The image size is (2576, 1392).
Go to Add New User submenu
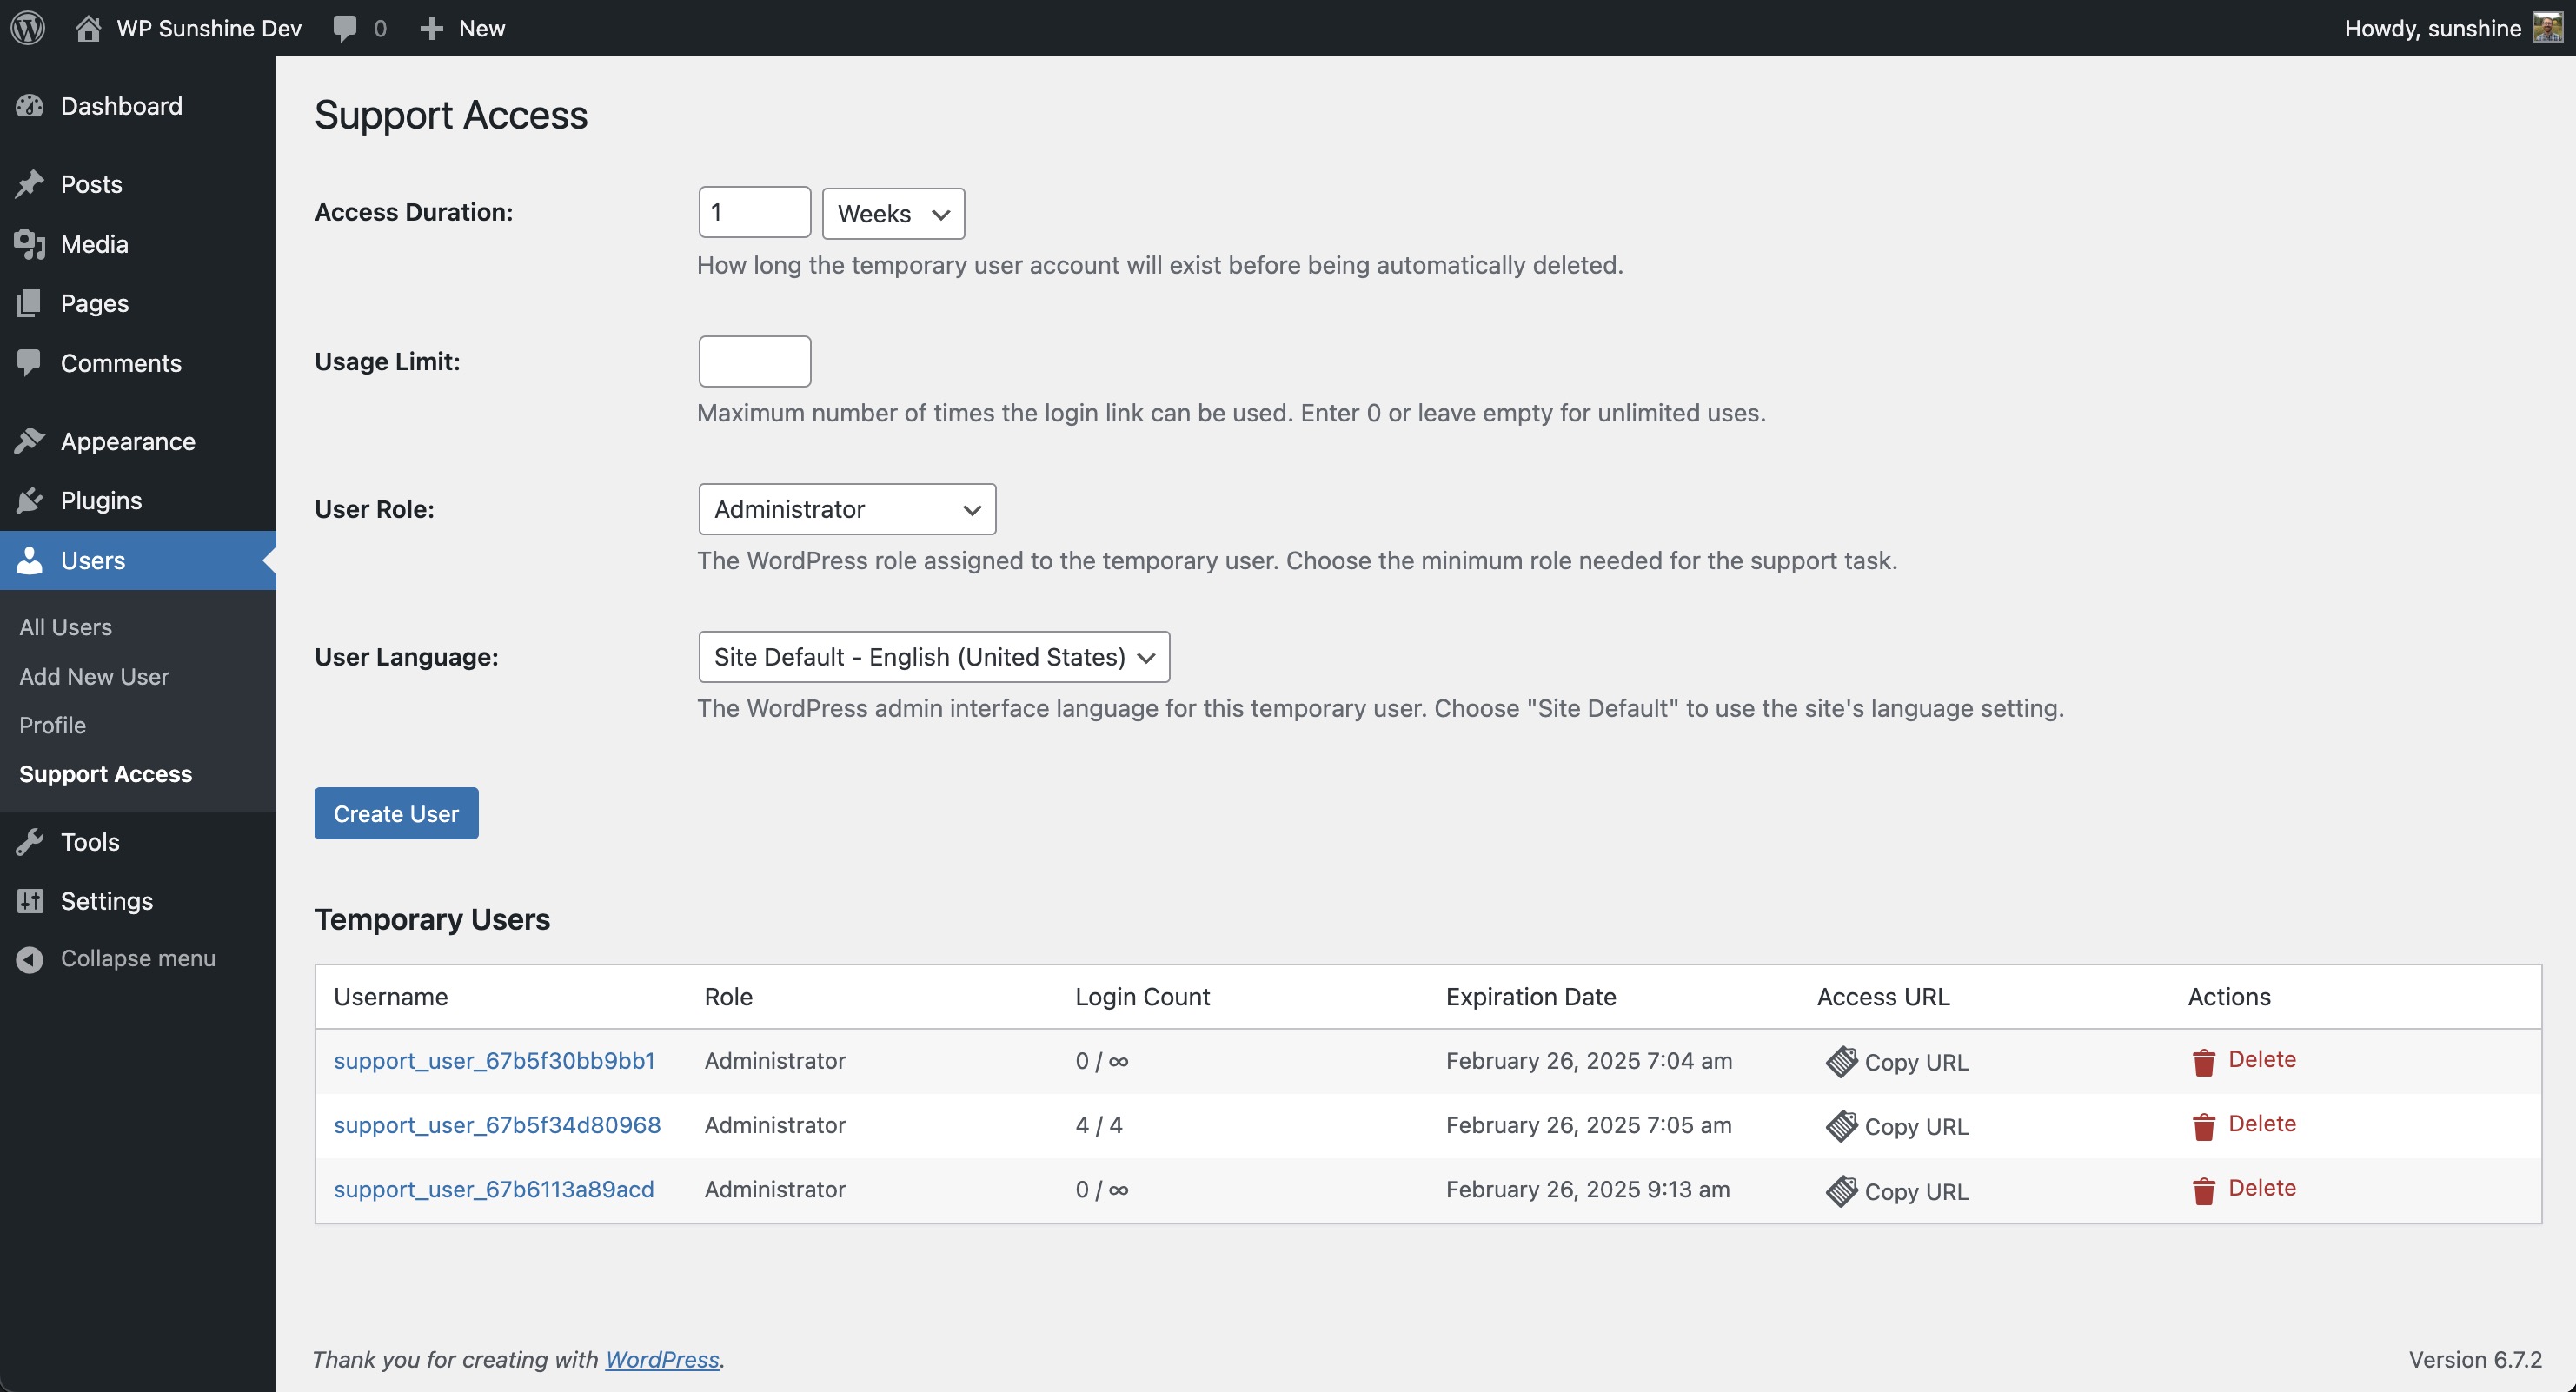click(x=94, y=677)
